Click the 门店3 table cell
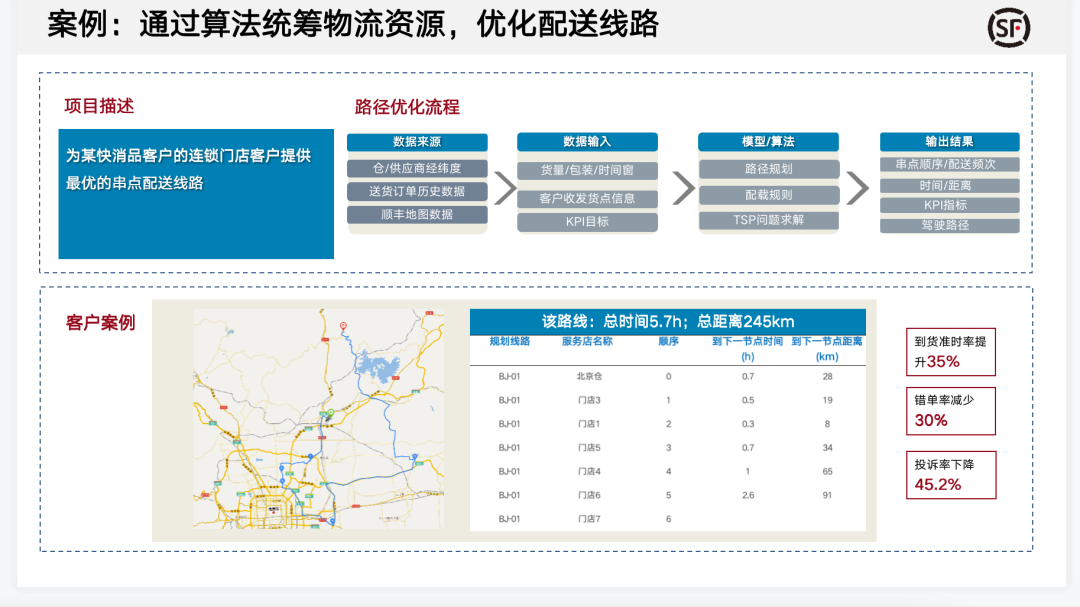 pos(589,400)
